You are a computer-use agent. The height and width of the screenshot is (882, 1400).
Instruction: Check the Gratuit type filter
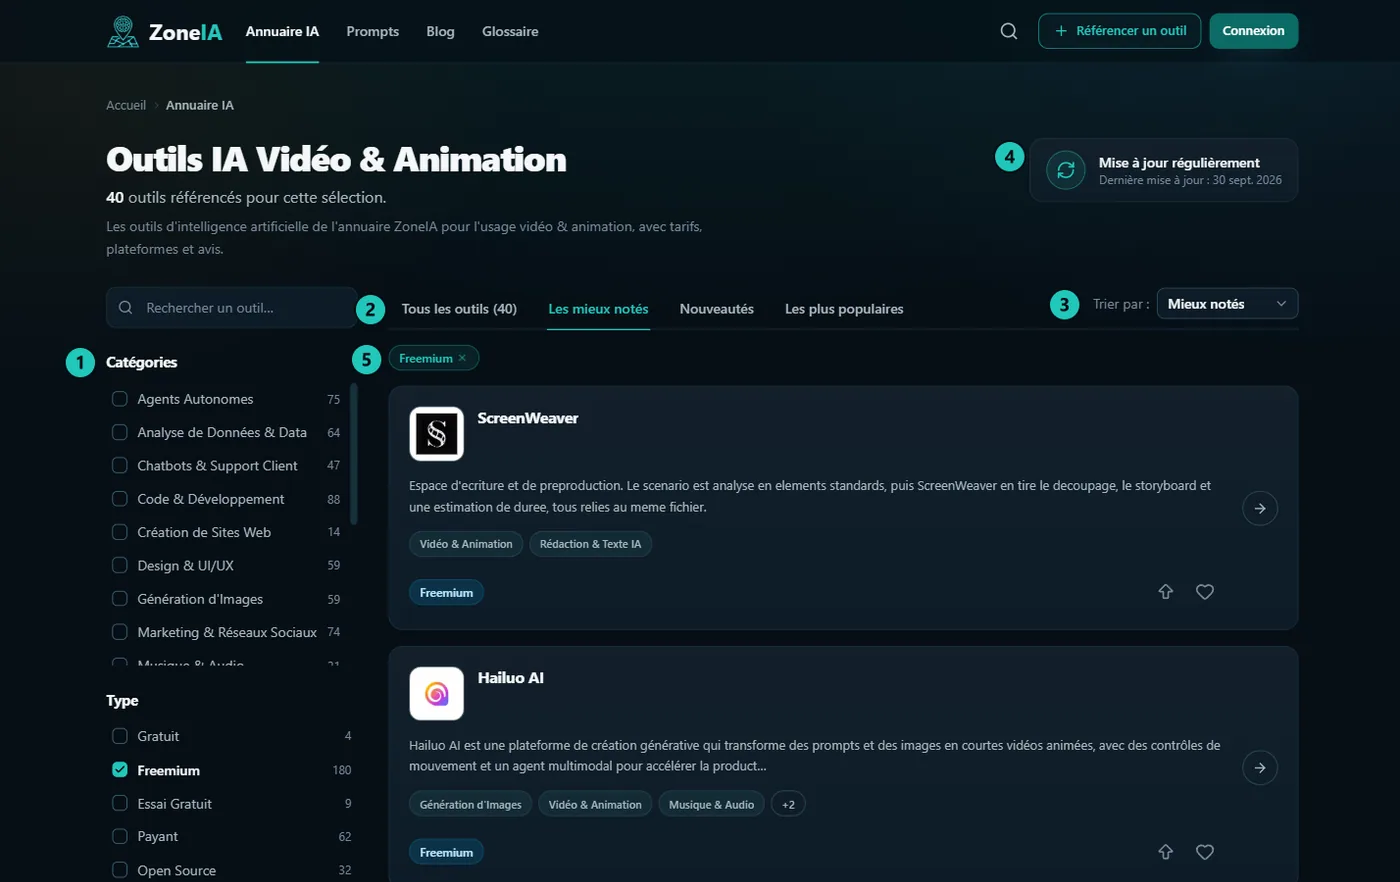[120, 736]
